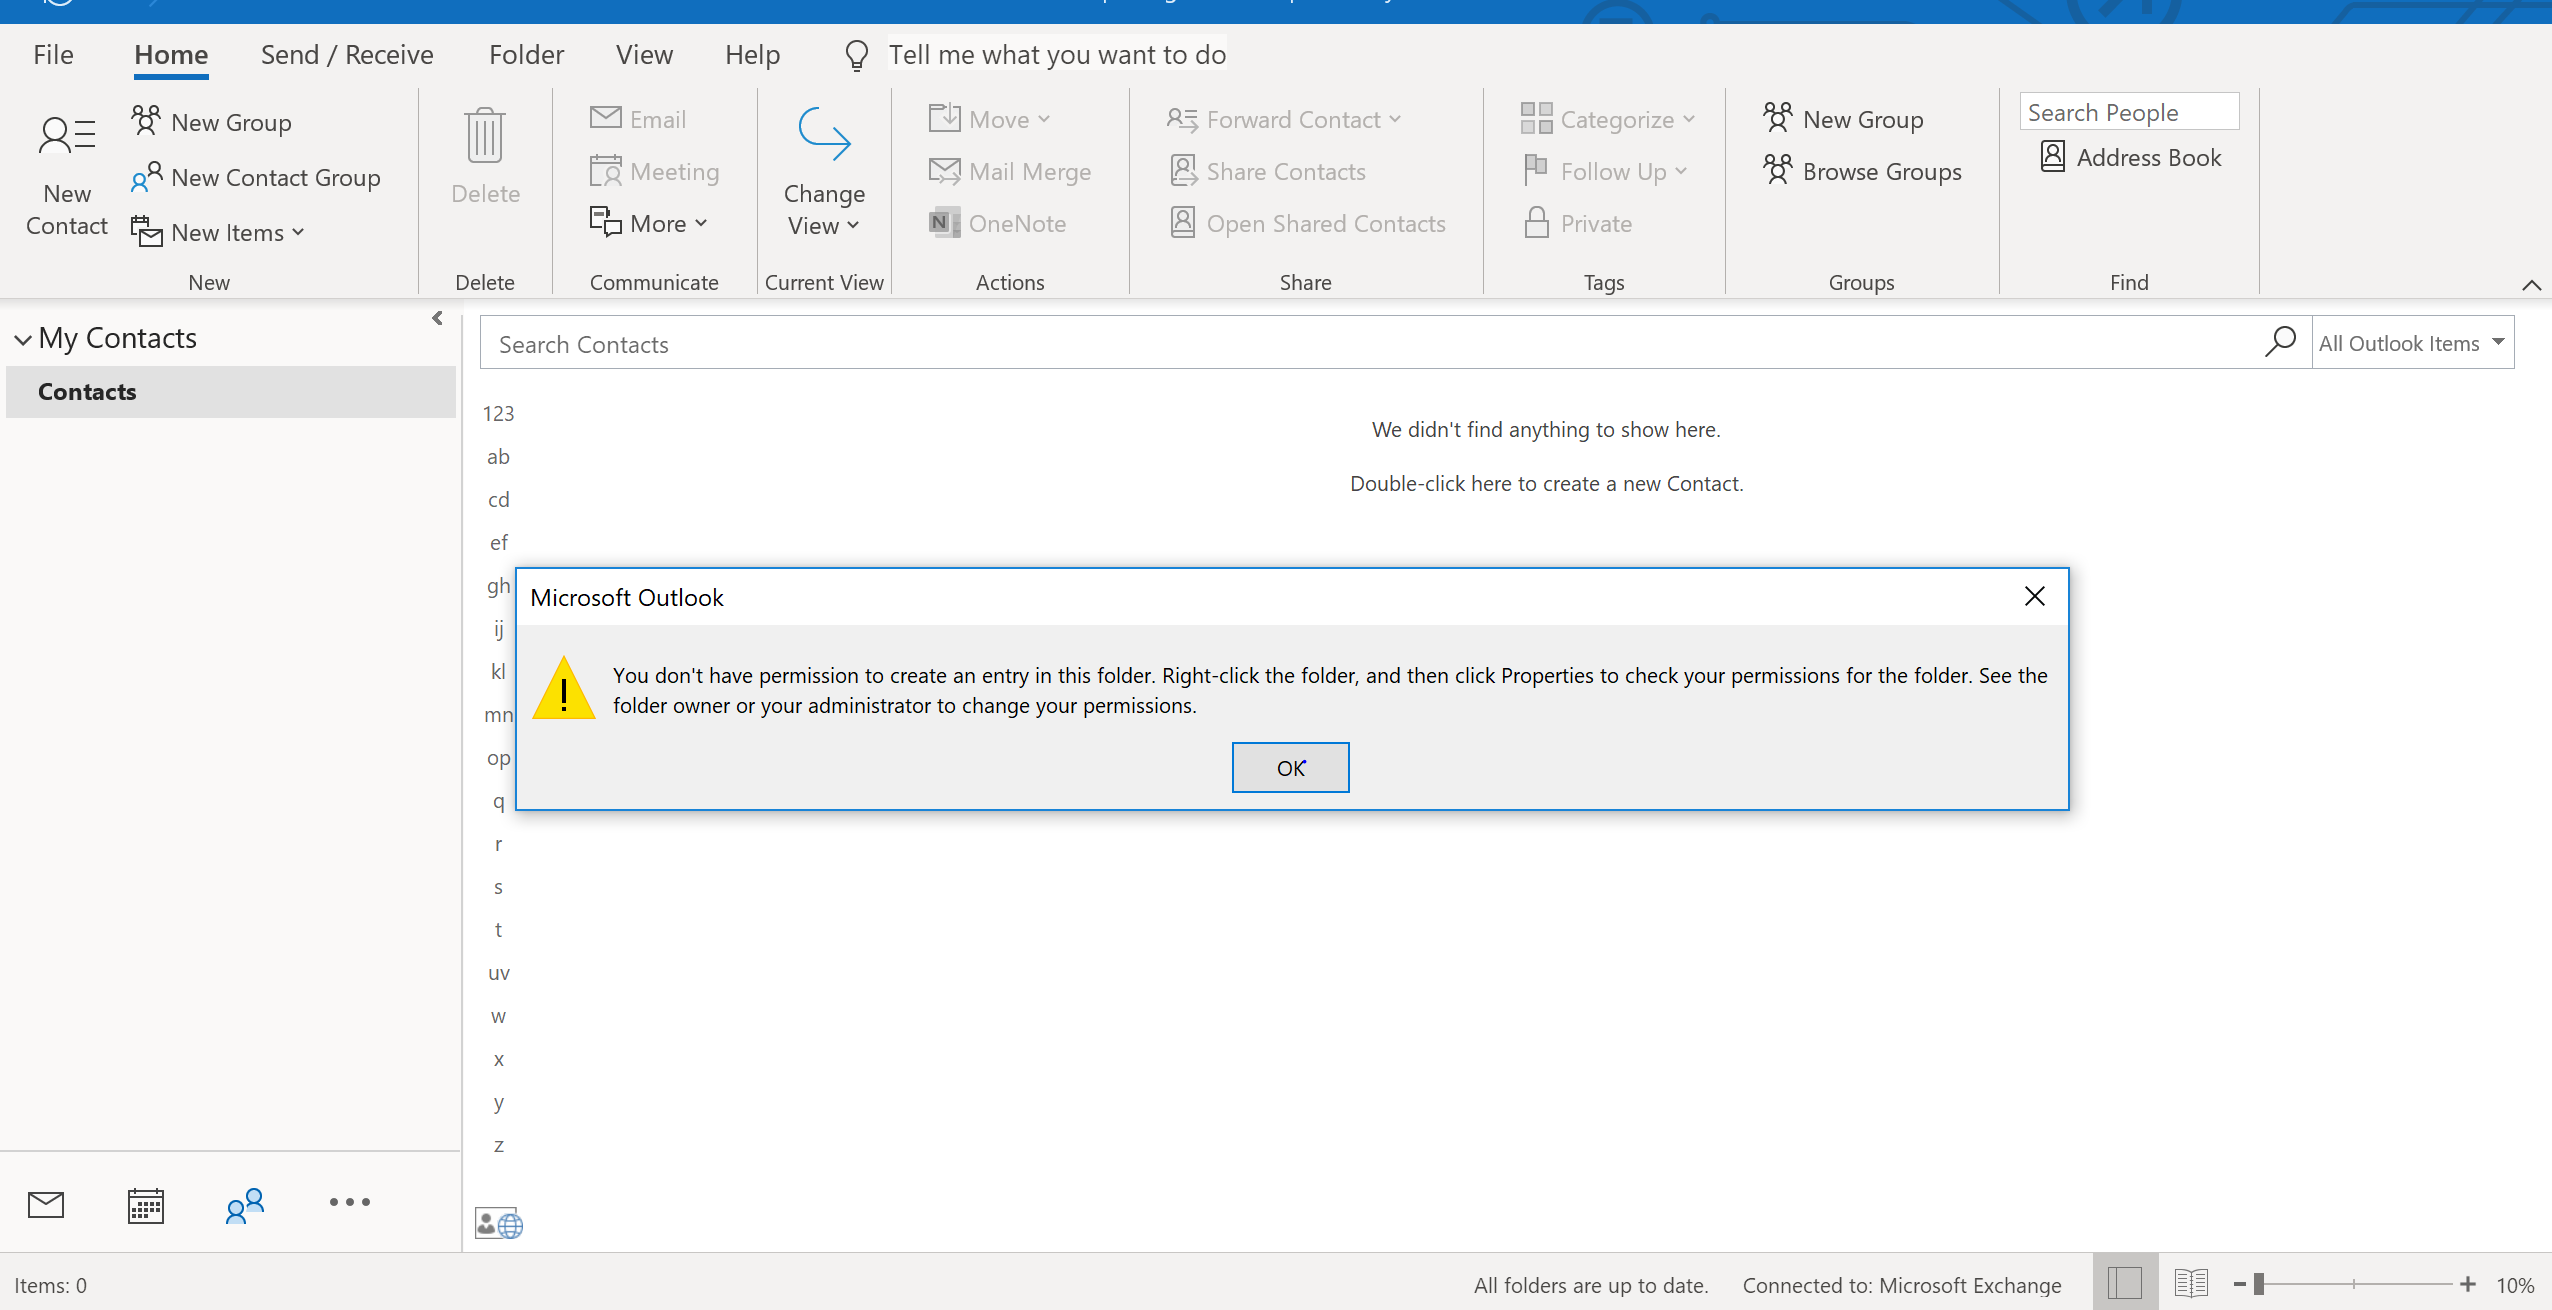Open the Move dropdown in Actions
The image size is (2552, 1310).
tap(990, 119)
